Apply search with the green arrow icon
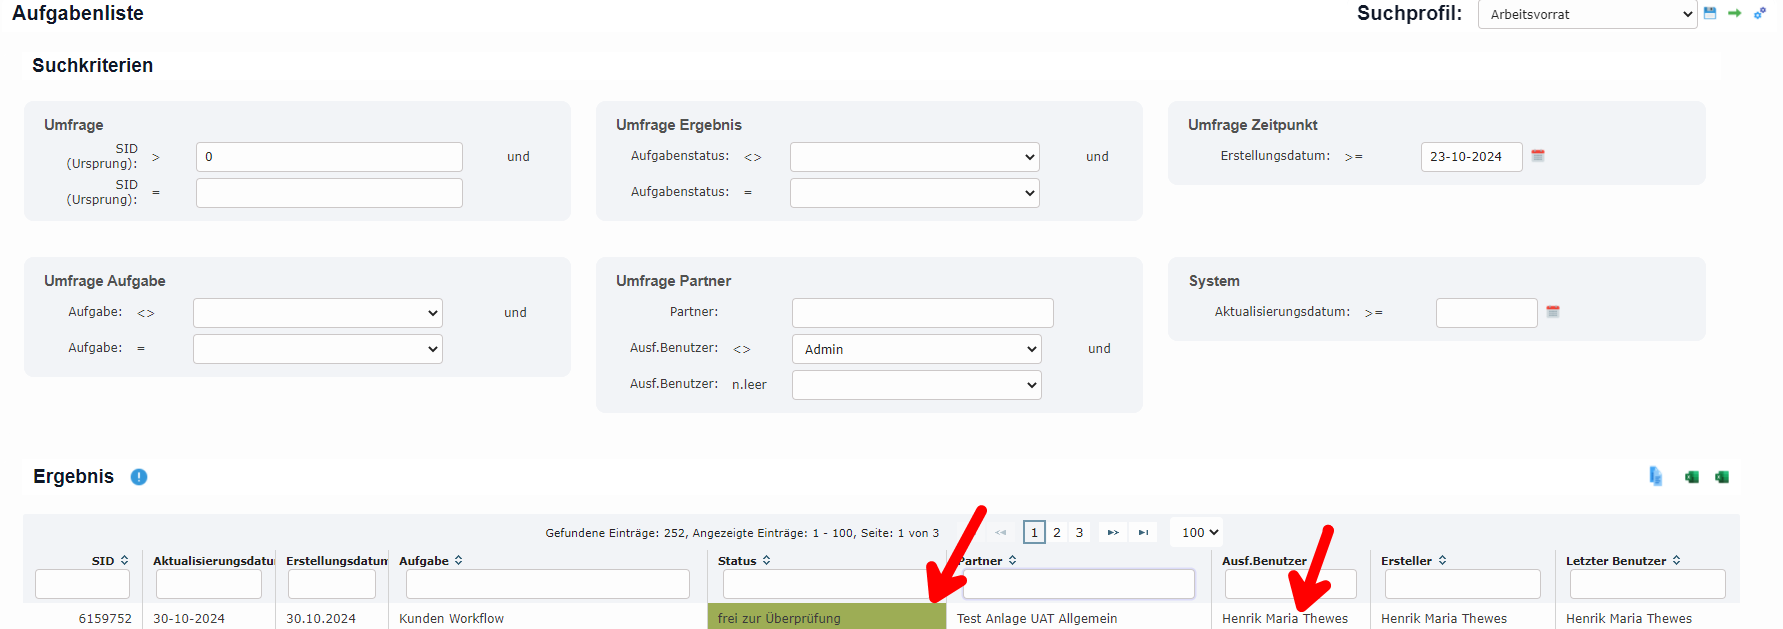 pos(1734,13)
